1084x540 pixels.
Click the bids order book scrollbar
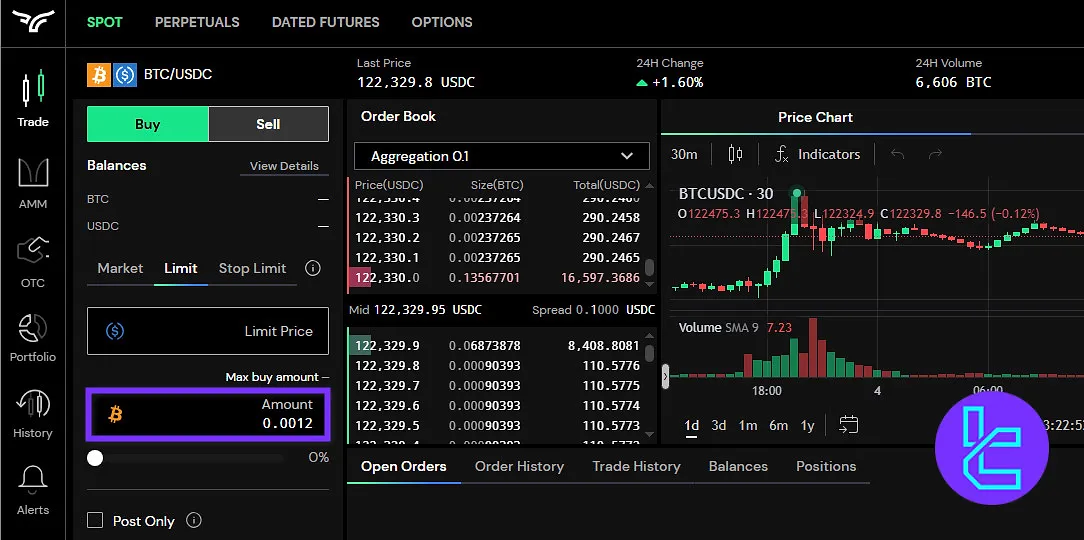pyautogui.click(x=649, y=353)
